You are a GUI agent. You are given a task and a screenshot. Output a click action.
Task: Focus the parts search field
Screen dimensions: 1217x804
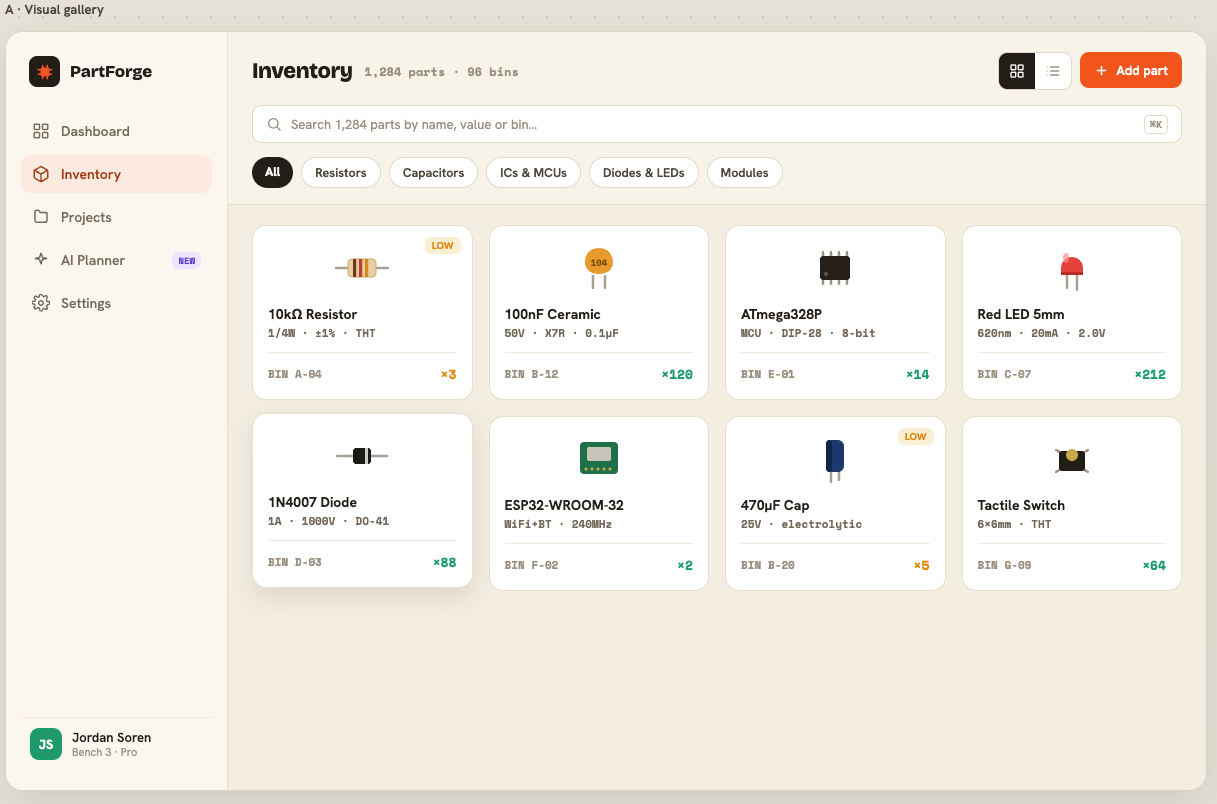click(x=716, y=125)
